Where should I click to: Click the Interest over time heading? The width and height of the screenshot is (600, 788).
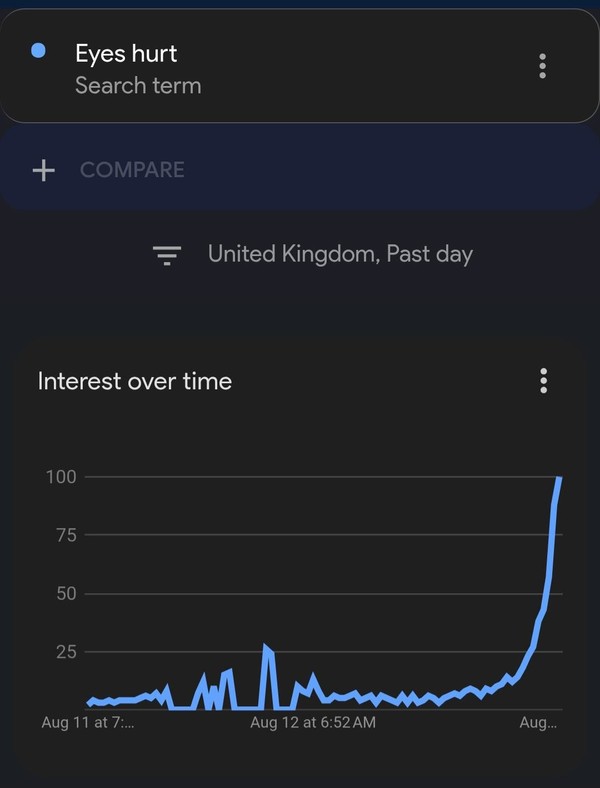tap(135, 381)
